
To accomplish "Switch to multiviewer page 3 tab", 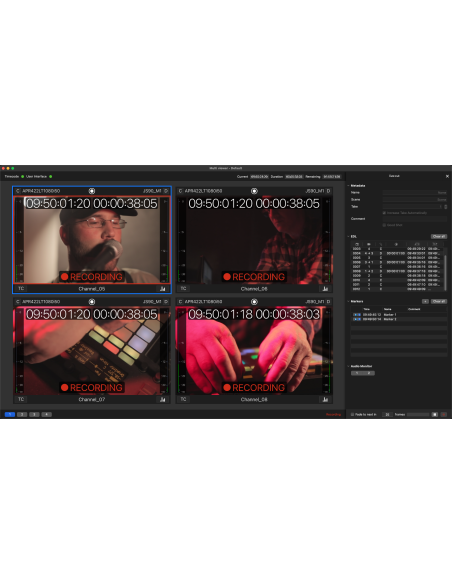I will [34, 415].
